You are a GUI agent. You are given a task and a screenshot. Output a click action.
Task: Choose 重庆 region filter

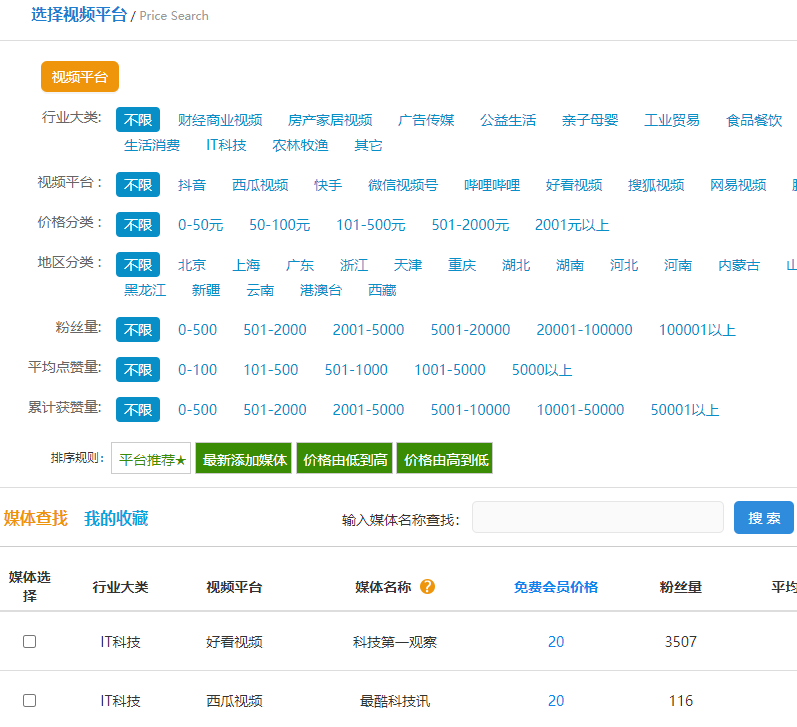[462, 265]
